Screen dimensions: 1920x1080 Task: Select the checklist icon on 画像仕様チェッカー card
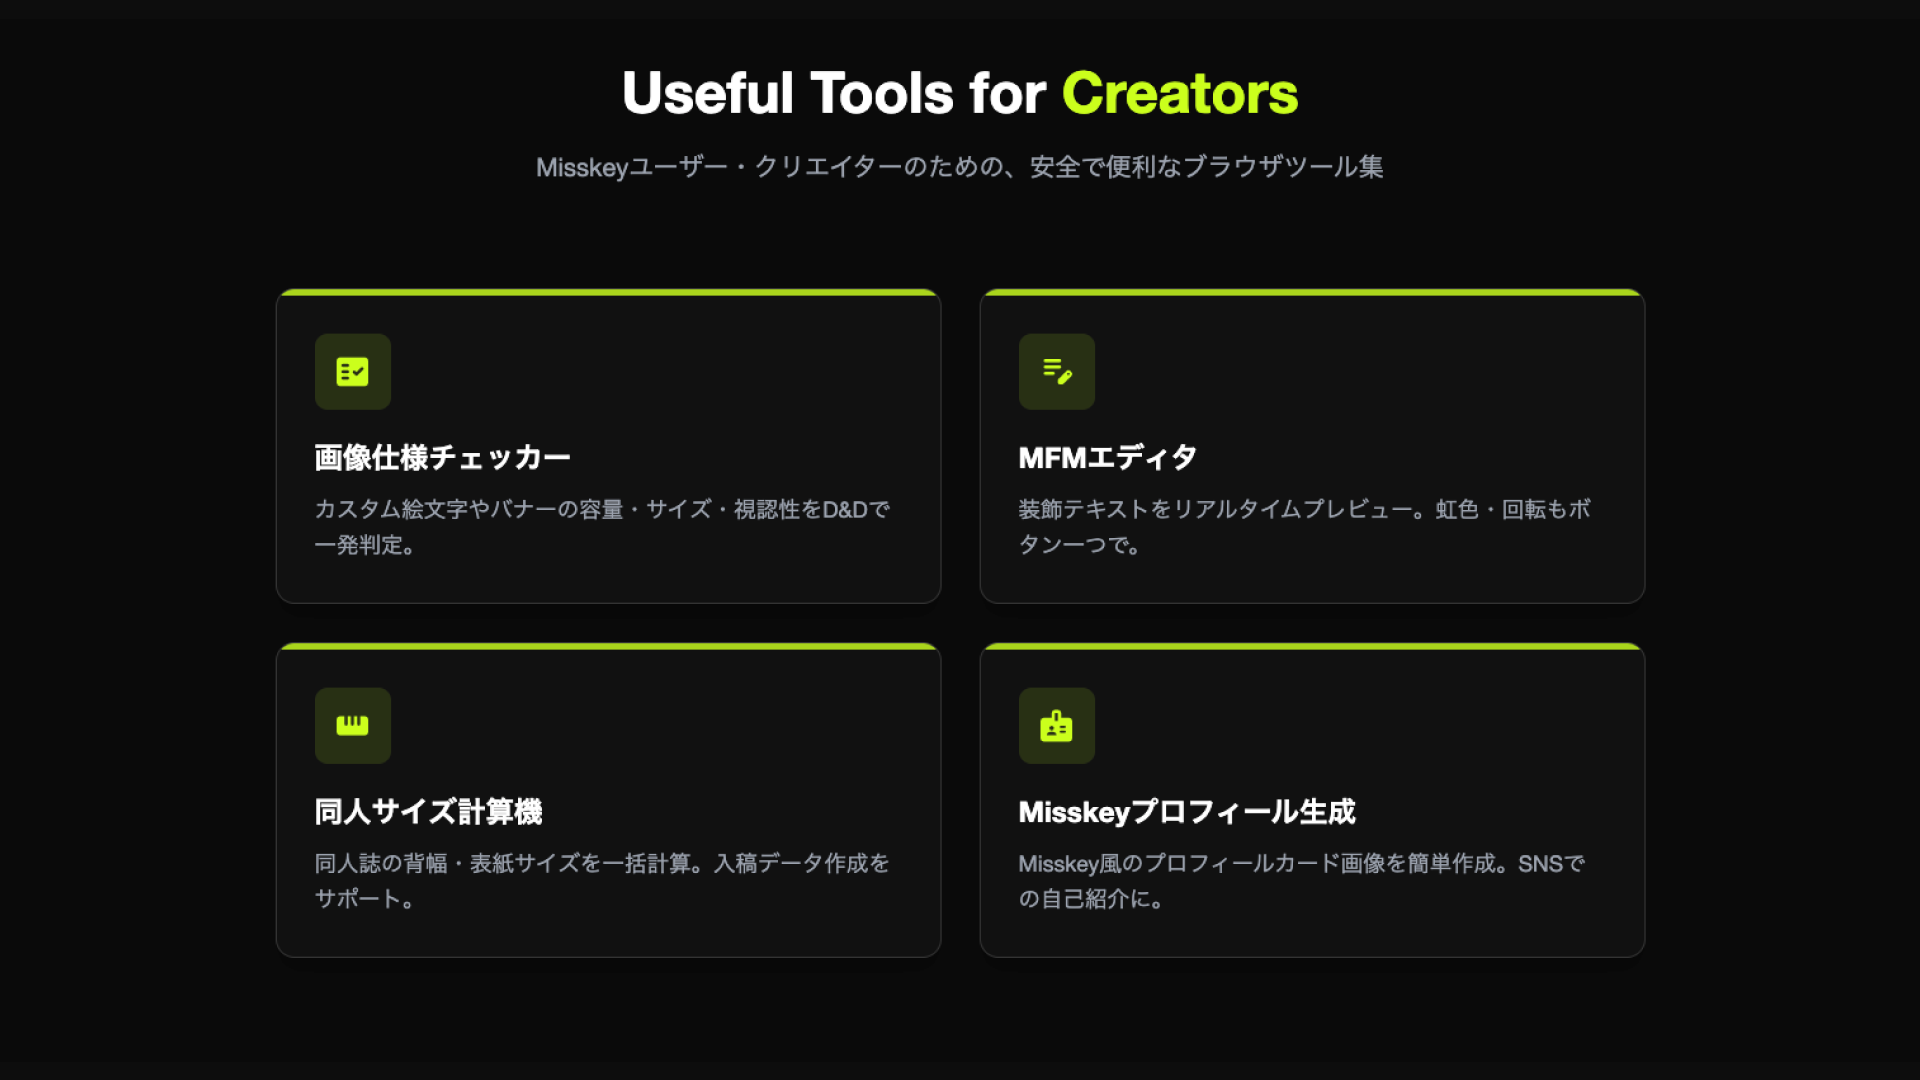(352, 372)
